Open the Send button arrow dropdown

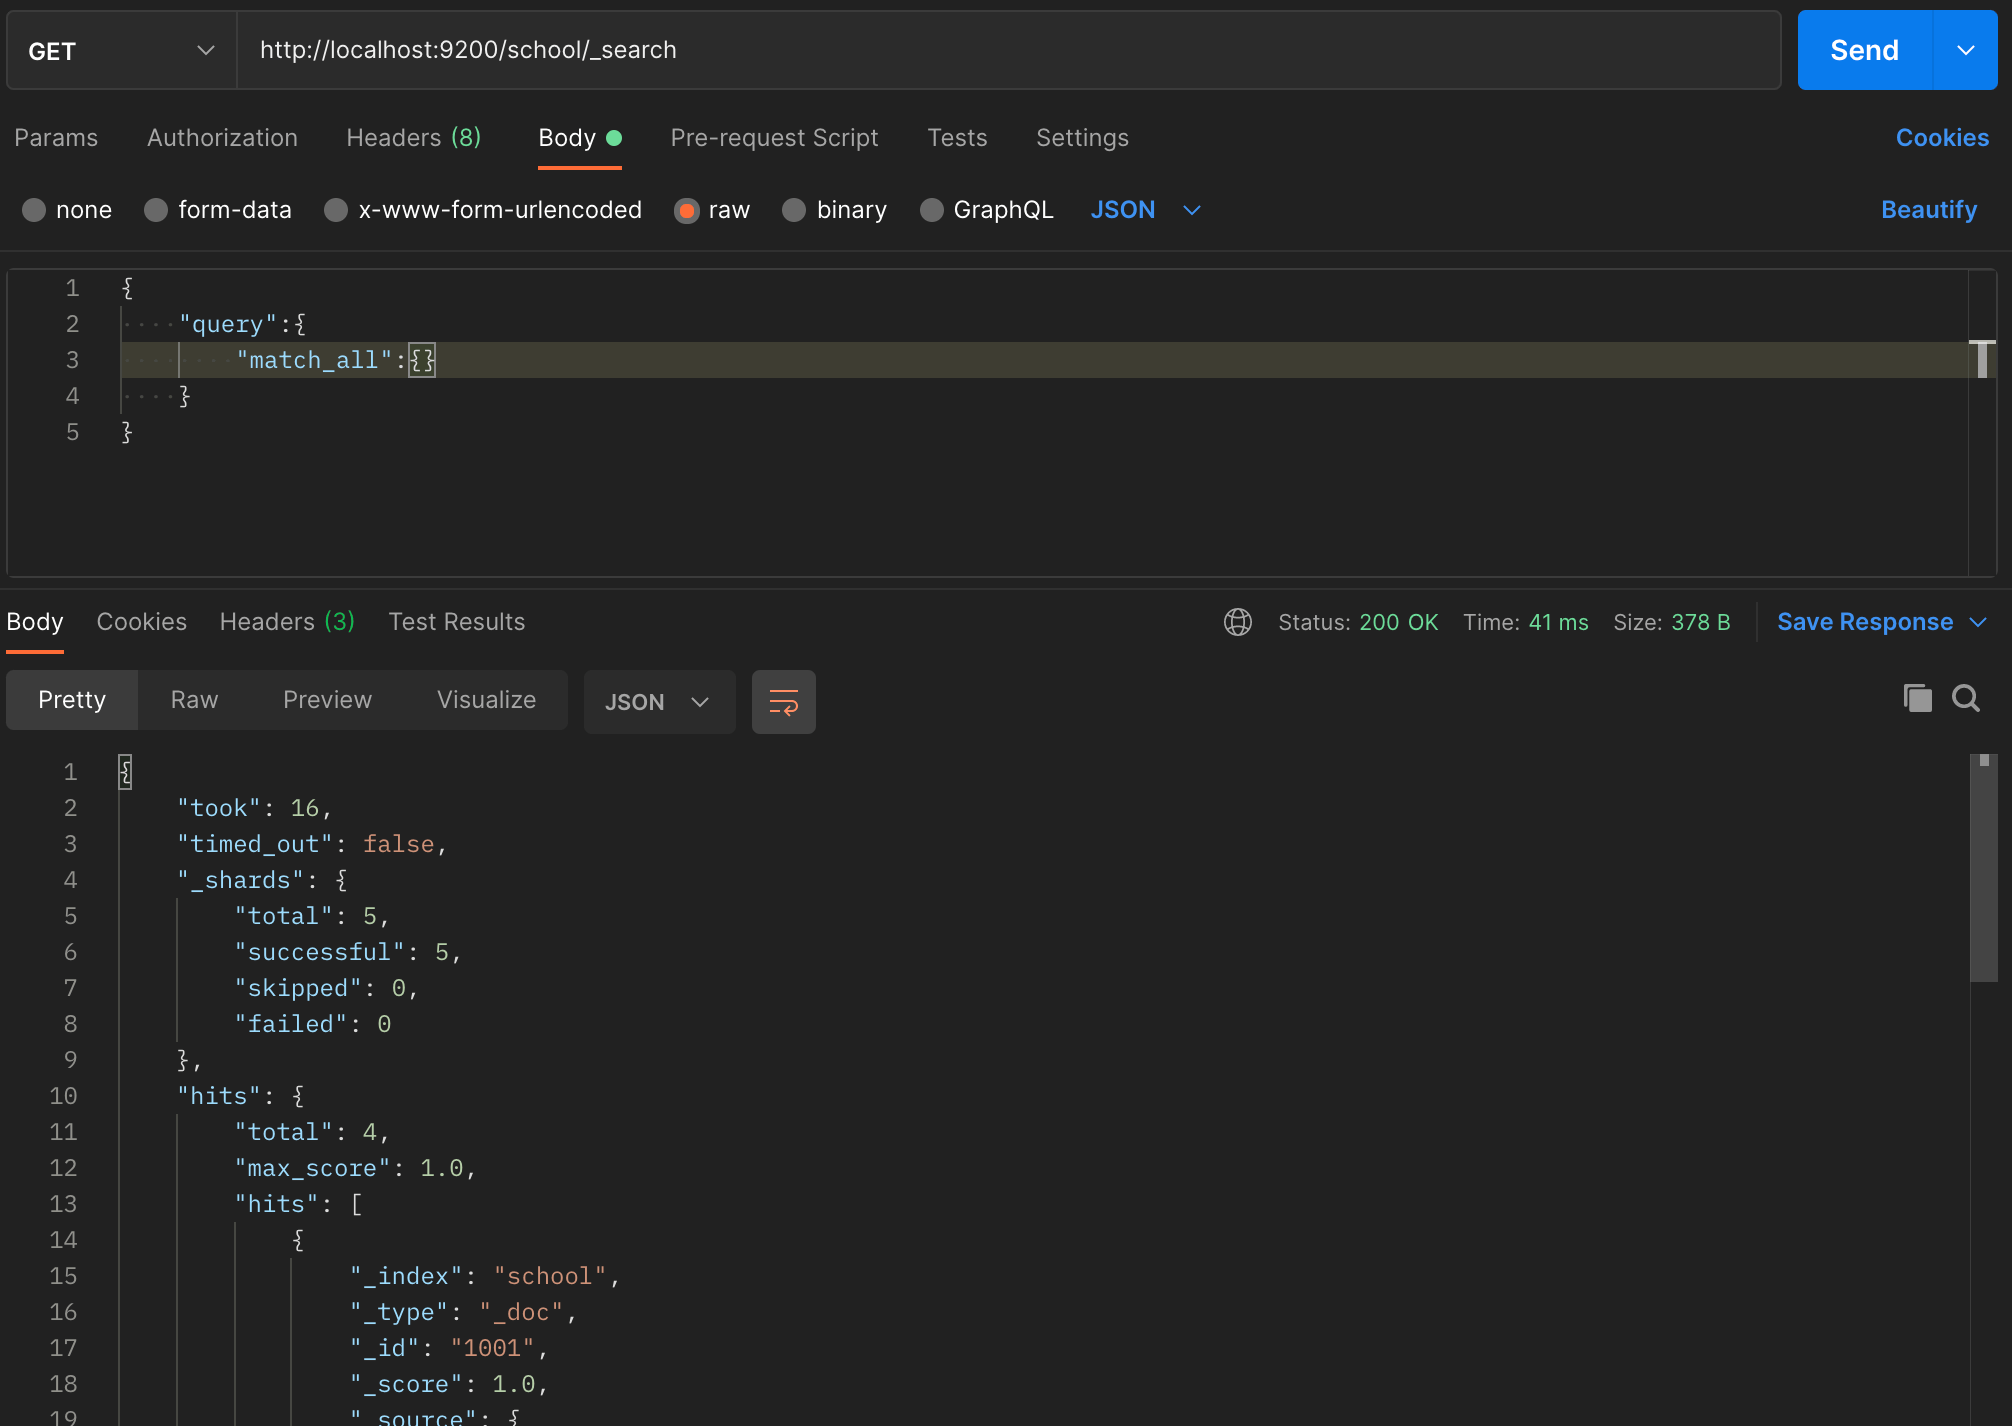click(1965, 50)
